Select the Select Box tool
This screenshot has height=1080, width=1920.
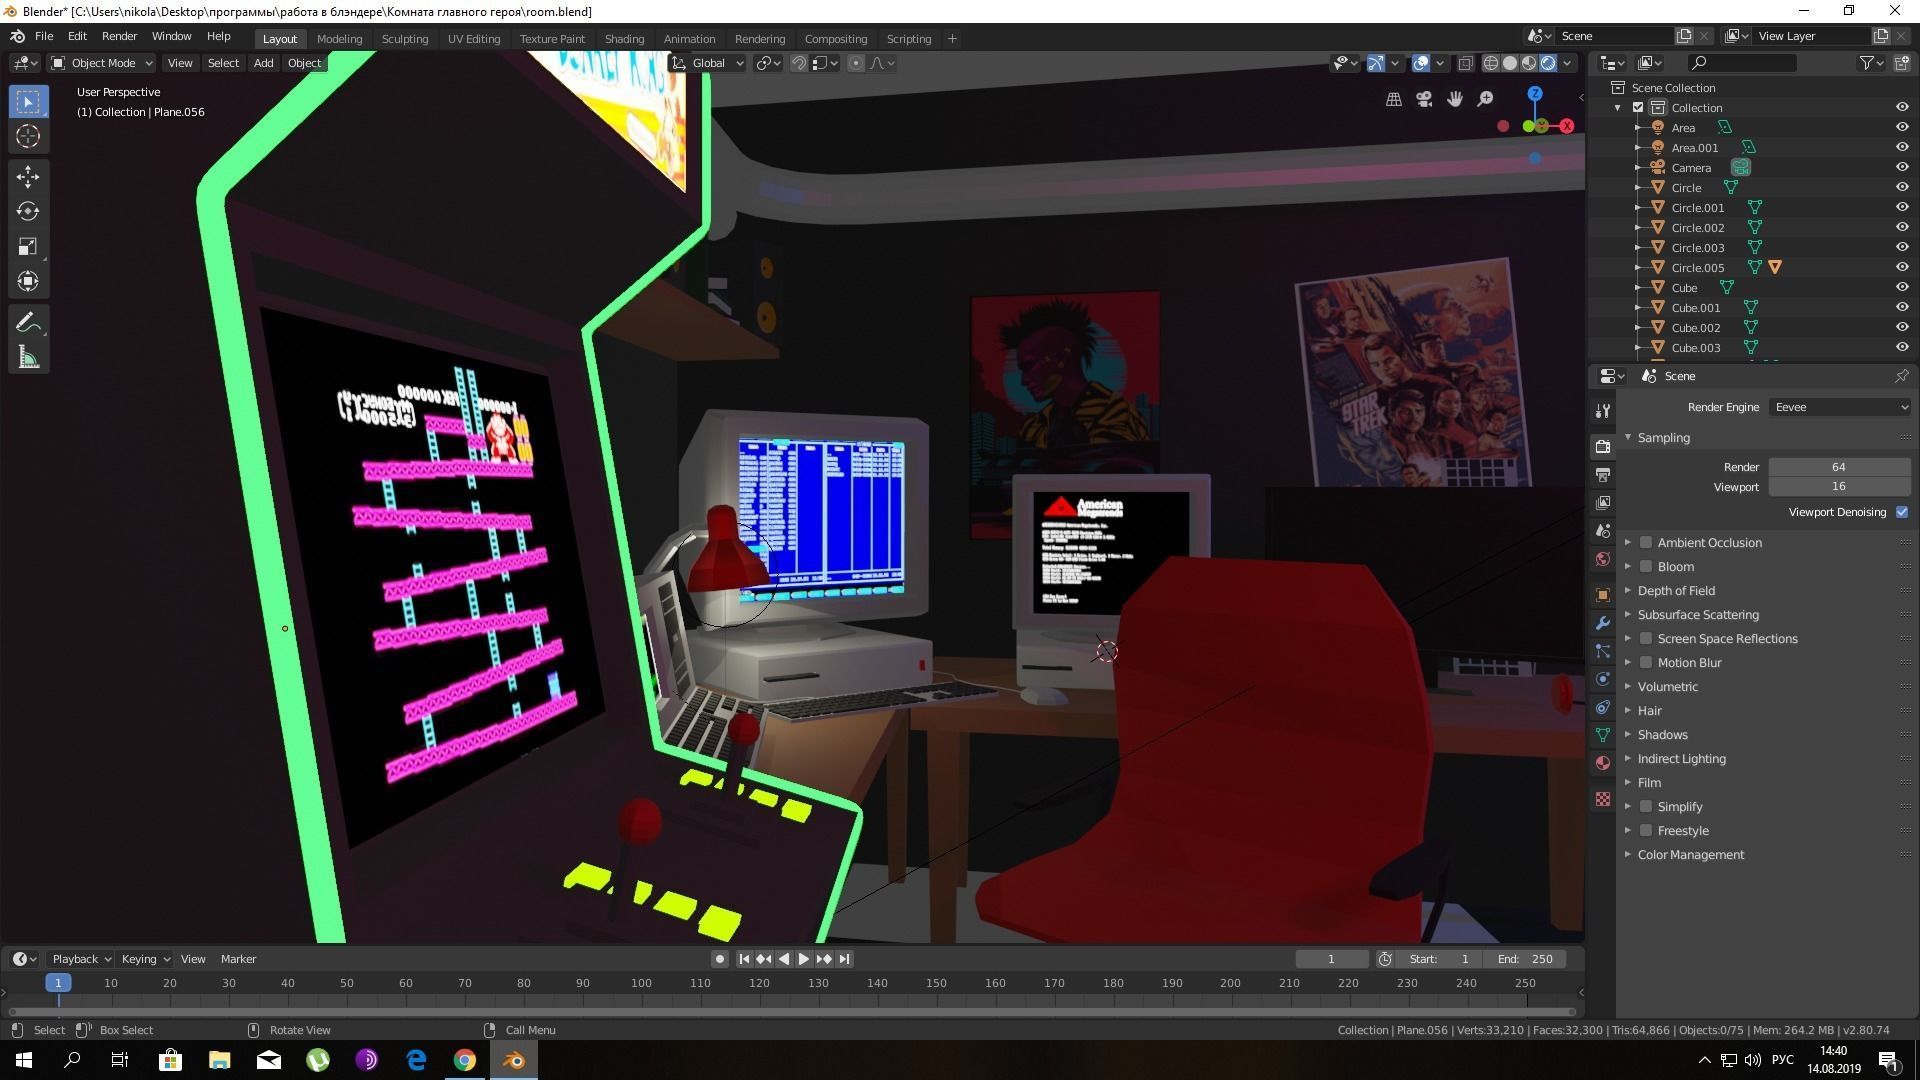pyautogui.click(x=28, y=101)
